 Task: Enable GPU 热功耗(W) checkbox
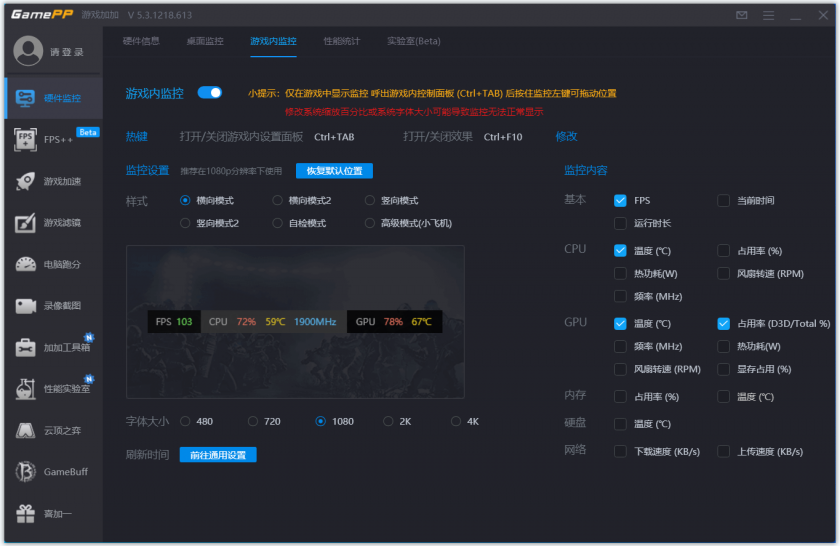pos(724,347)
